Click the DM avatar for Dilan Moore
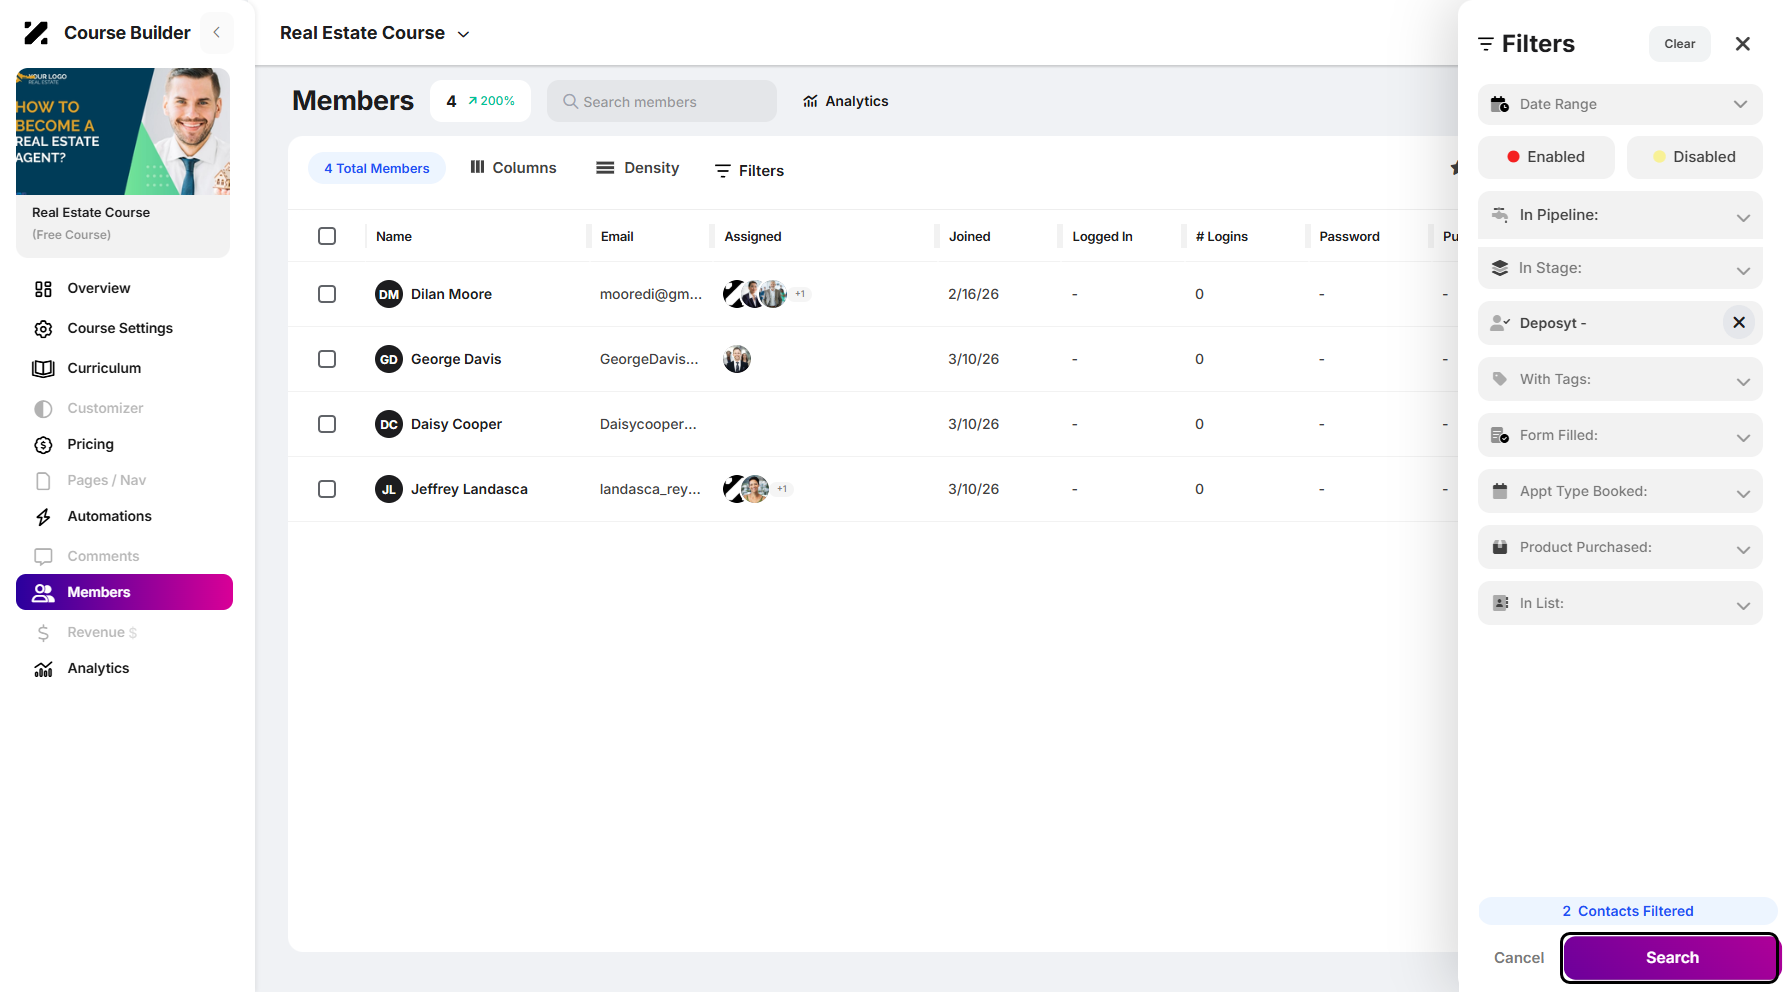 [x=389, y=294]
